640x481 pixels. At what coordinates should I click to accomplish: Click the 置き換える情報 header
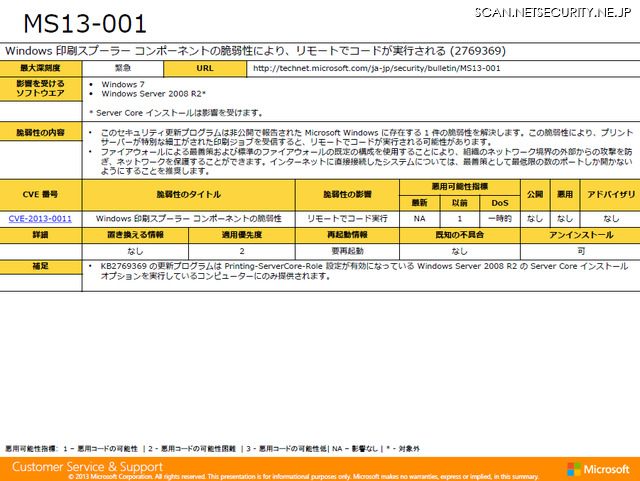click(x=135, y=235)
